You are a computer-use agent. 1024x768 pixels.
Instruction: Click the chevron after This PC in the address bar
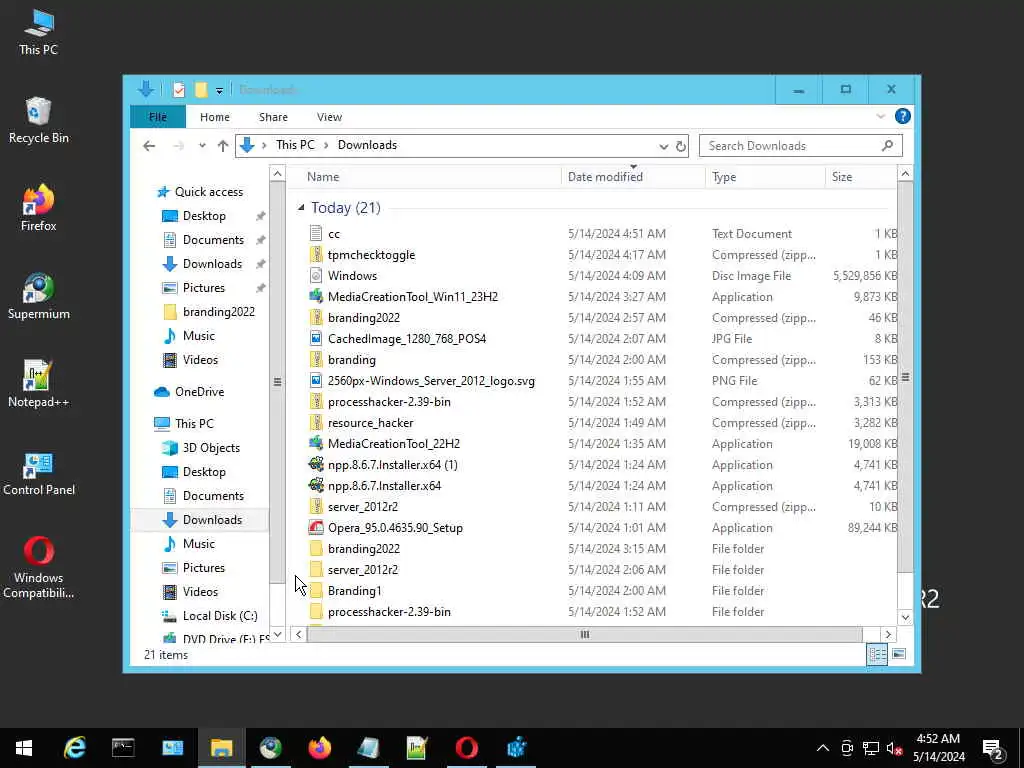point(326,145)
